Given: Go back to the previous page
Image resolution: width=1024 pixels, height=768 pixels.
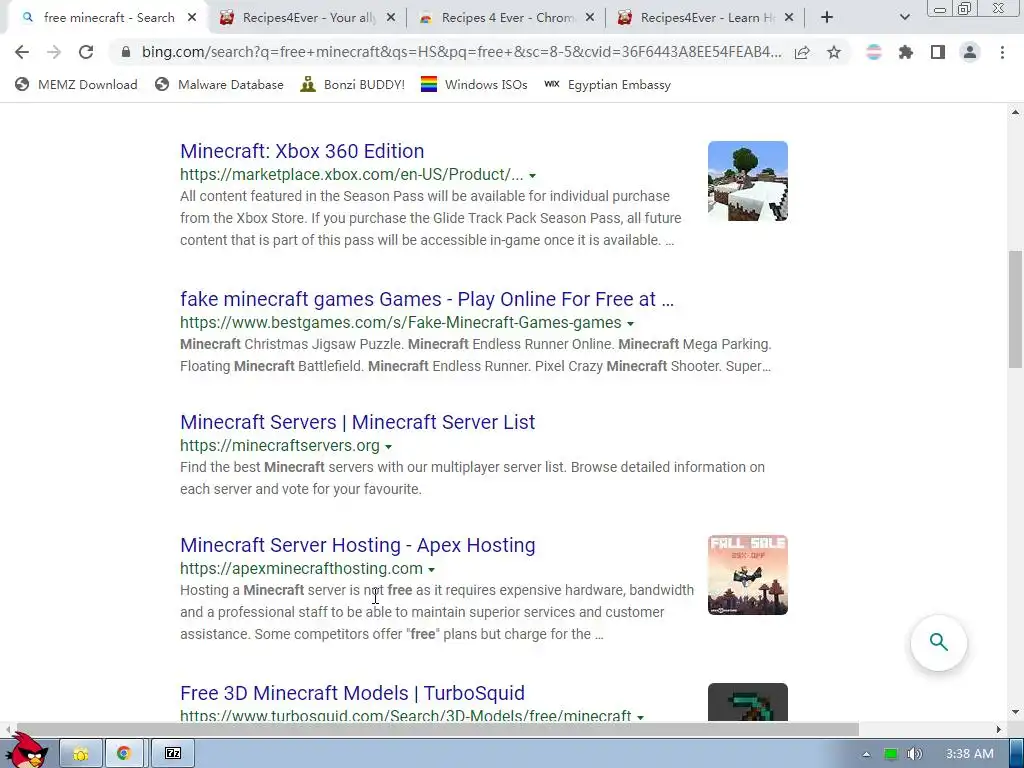Looking at the screenshot, I should coord(22,52).
